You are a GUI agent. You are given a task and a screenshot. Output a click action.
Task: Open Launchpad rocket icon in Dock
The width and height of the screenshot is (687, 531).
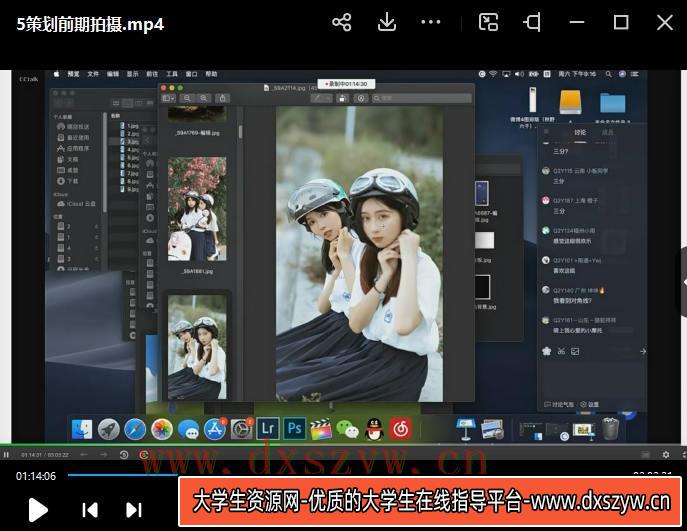point(109,429)
